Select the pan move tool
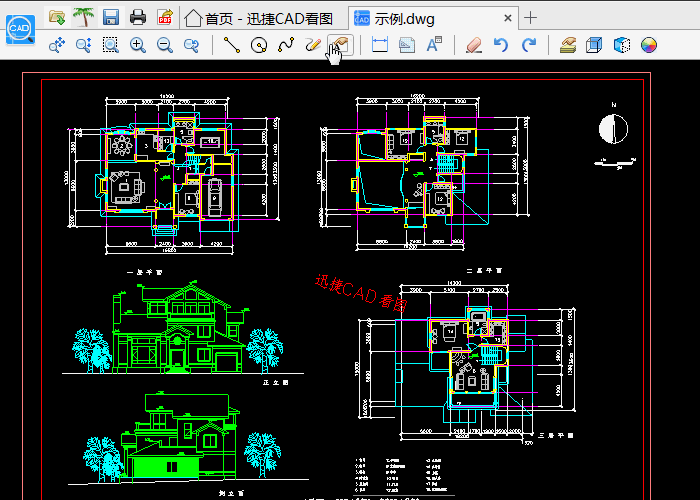 pos(57,45)
